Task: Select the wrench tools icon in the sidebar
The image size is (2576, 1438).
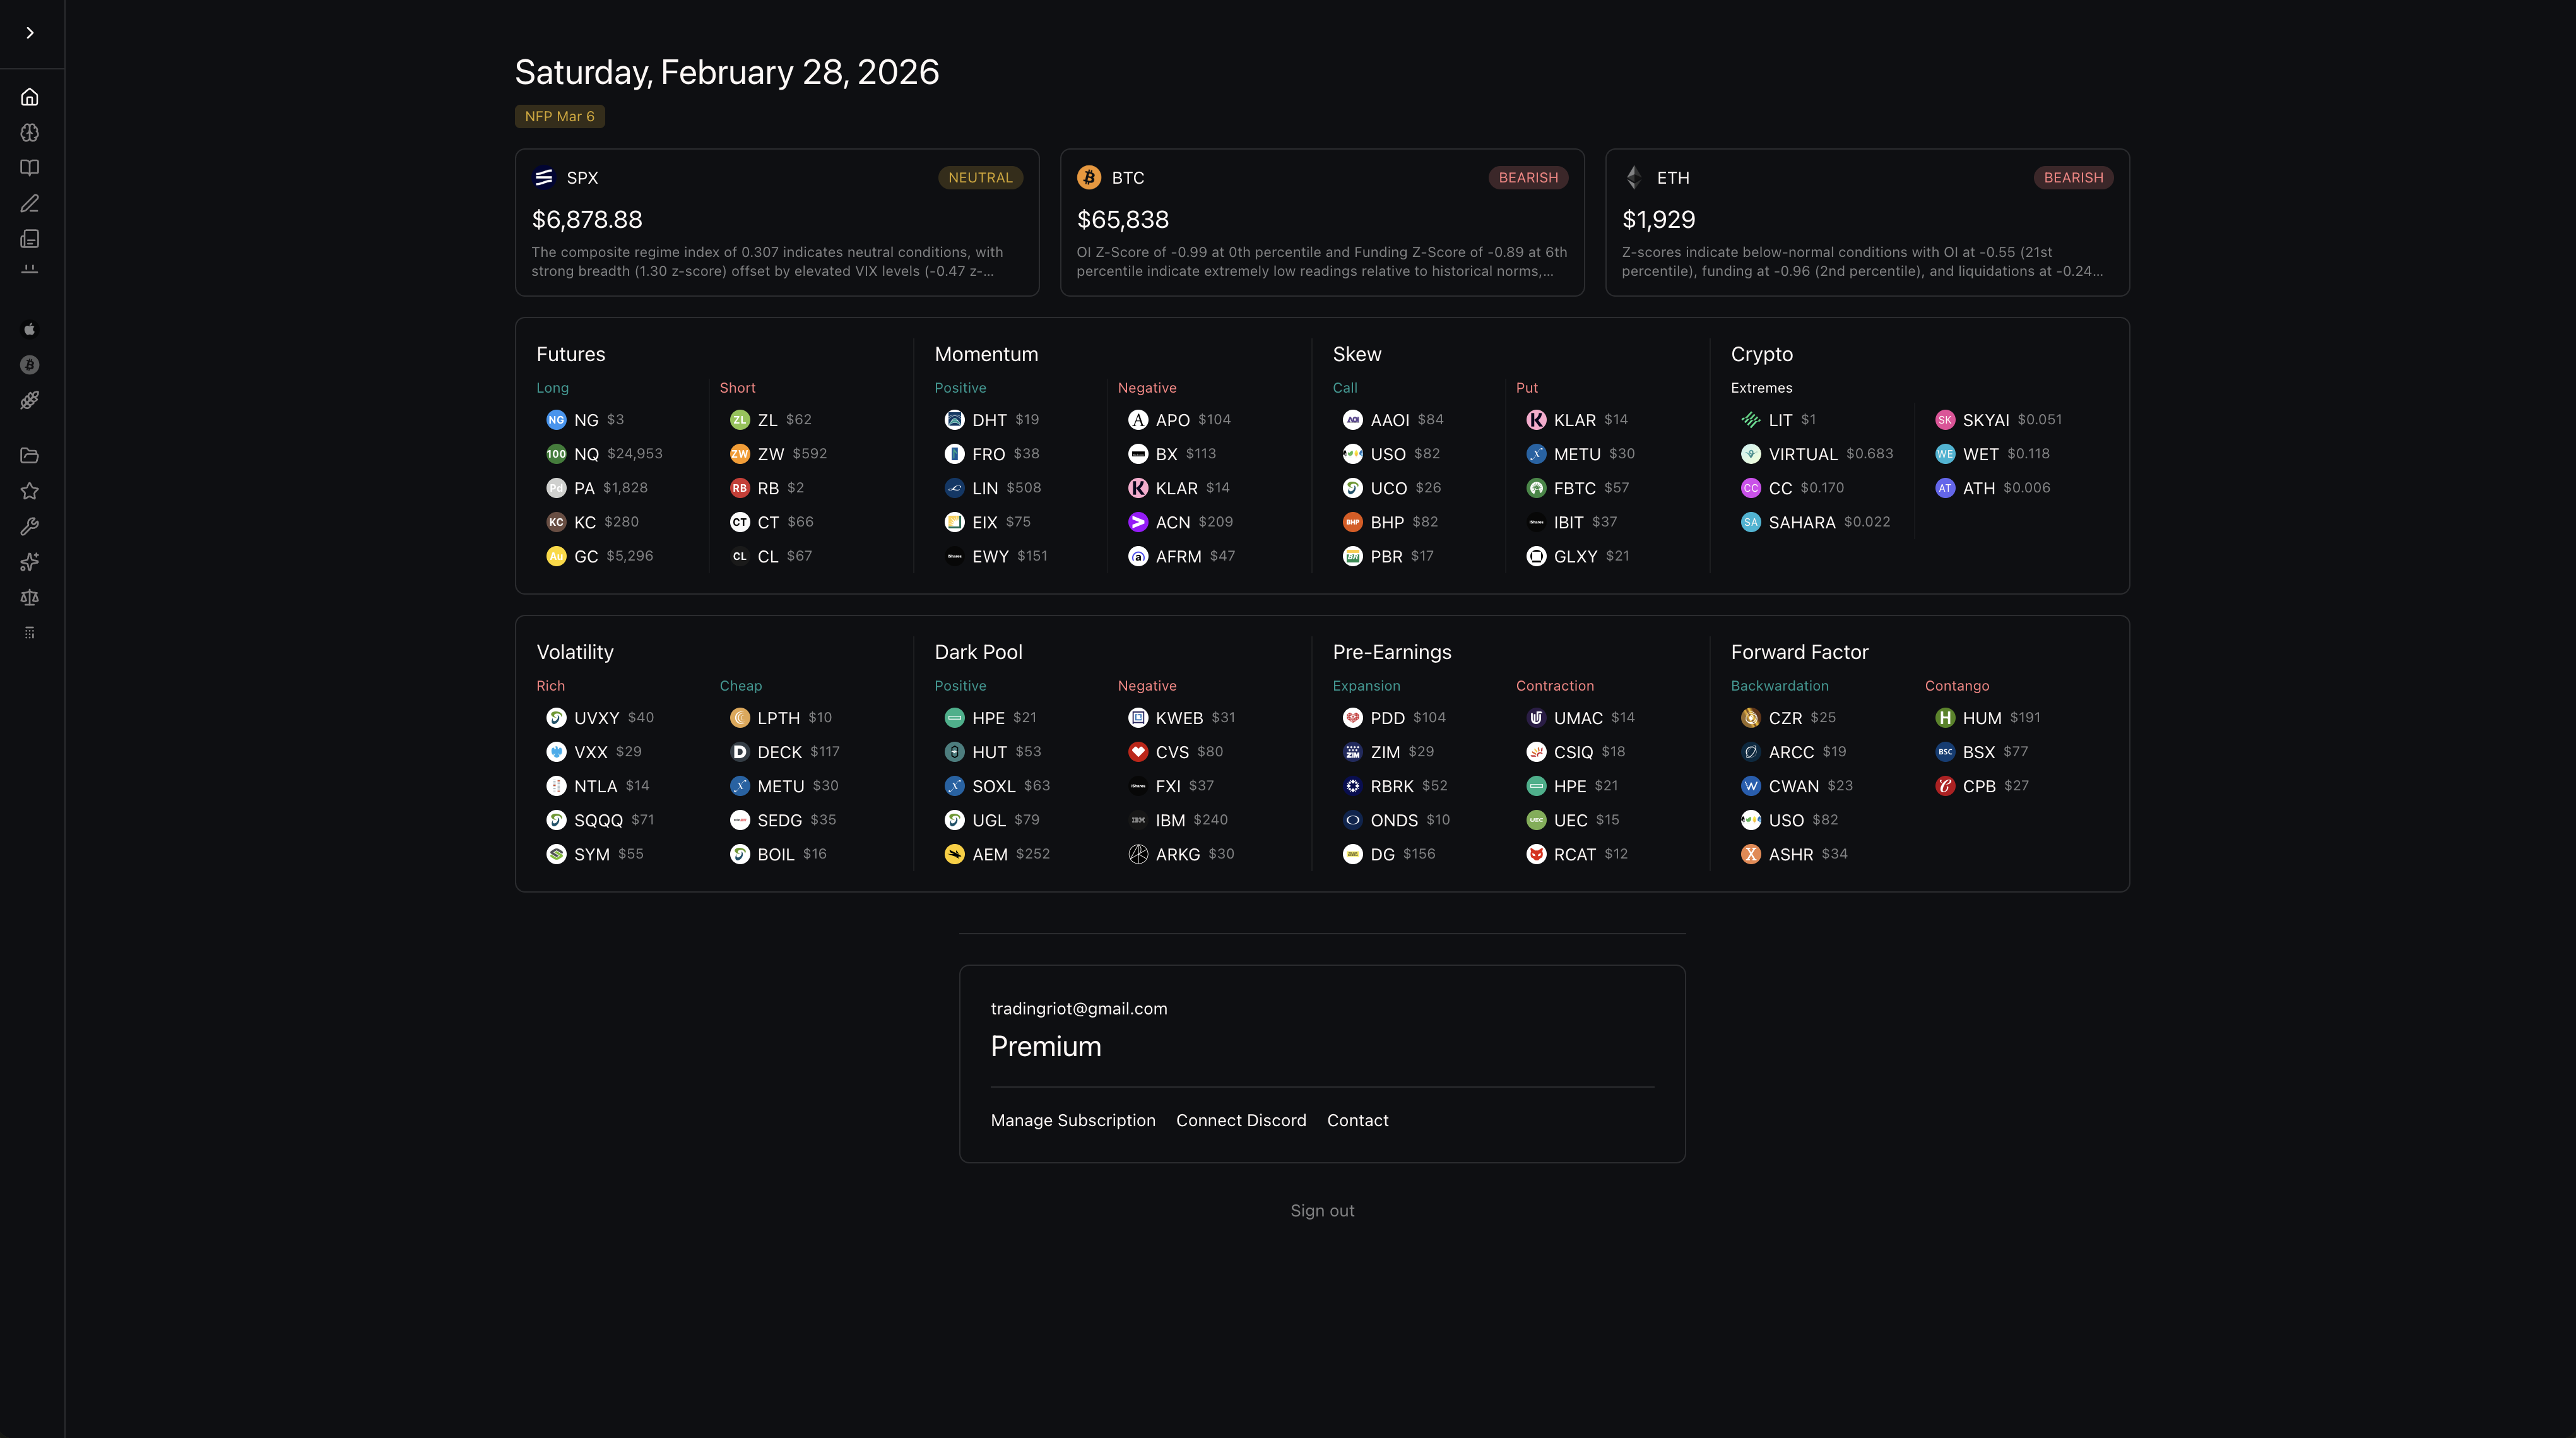Action: tap(30, 527)
